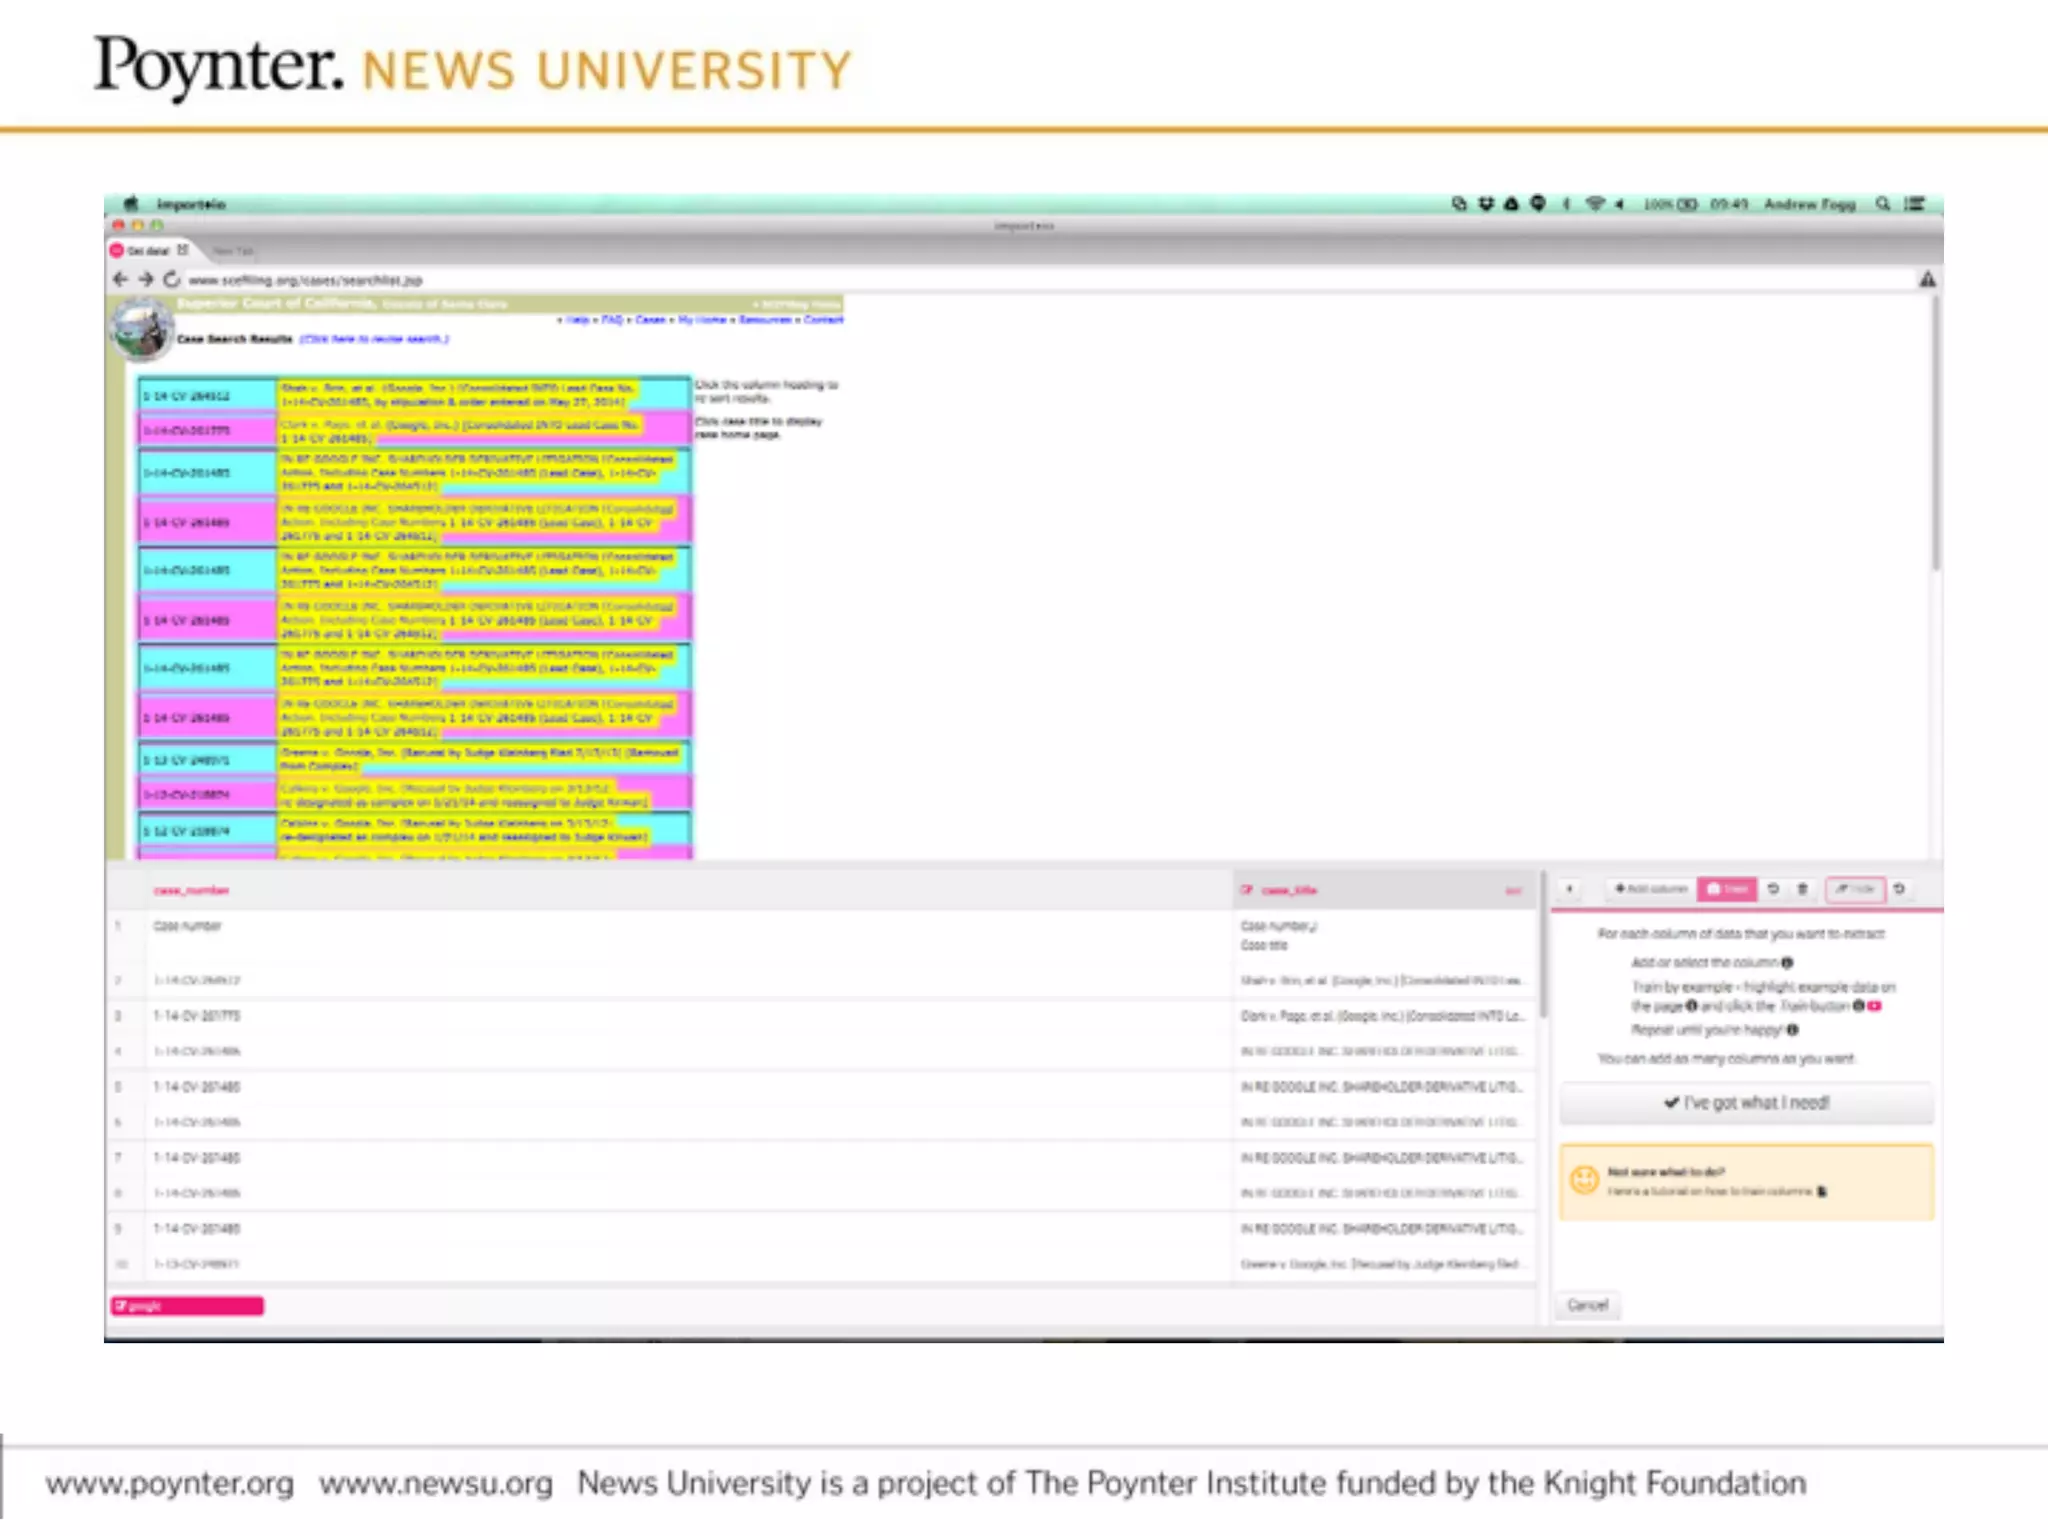Click the undo icon beside Train

pyautogui.click(x=1773, y=889)
